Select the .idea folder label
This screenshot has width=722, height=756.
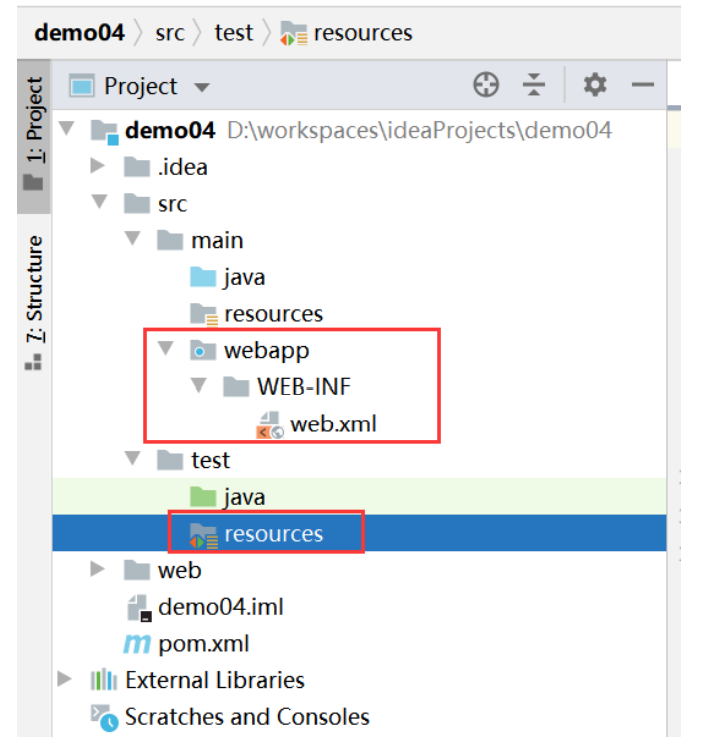coord(183,167)
